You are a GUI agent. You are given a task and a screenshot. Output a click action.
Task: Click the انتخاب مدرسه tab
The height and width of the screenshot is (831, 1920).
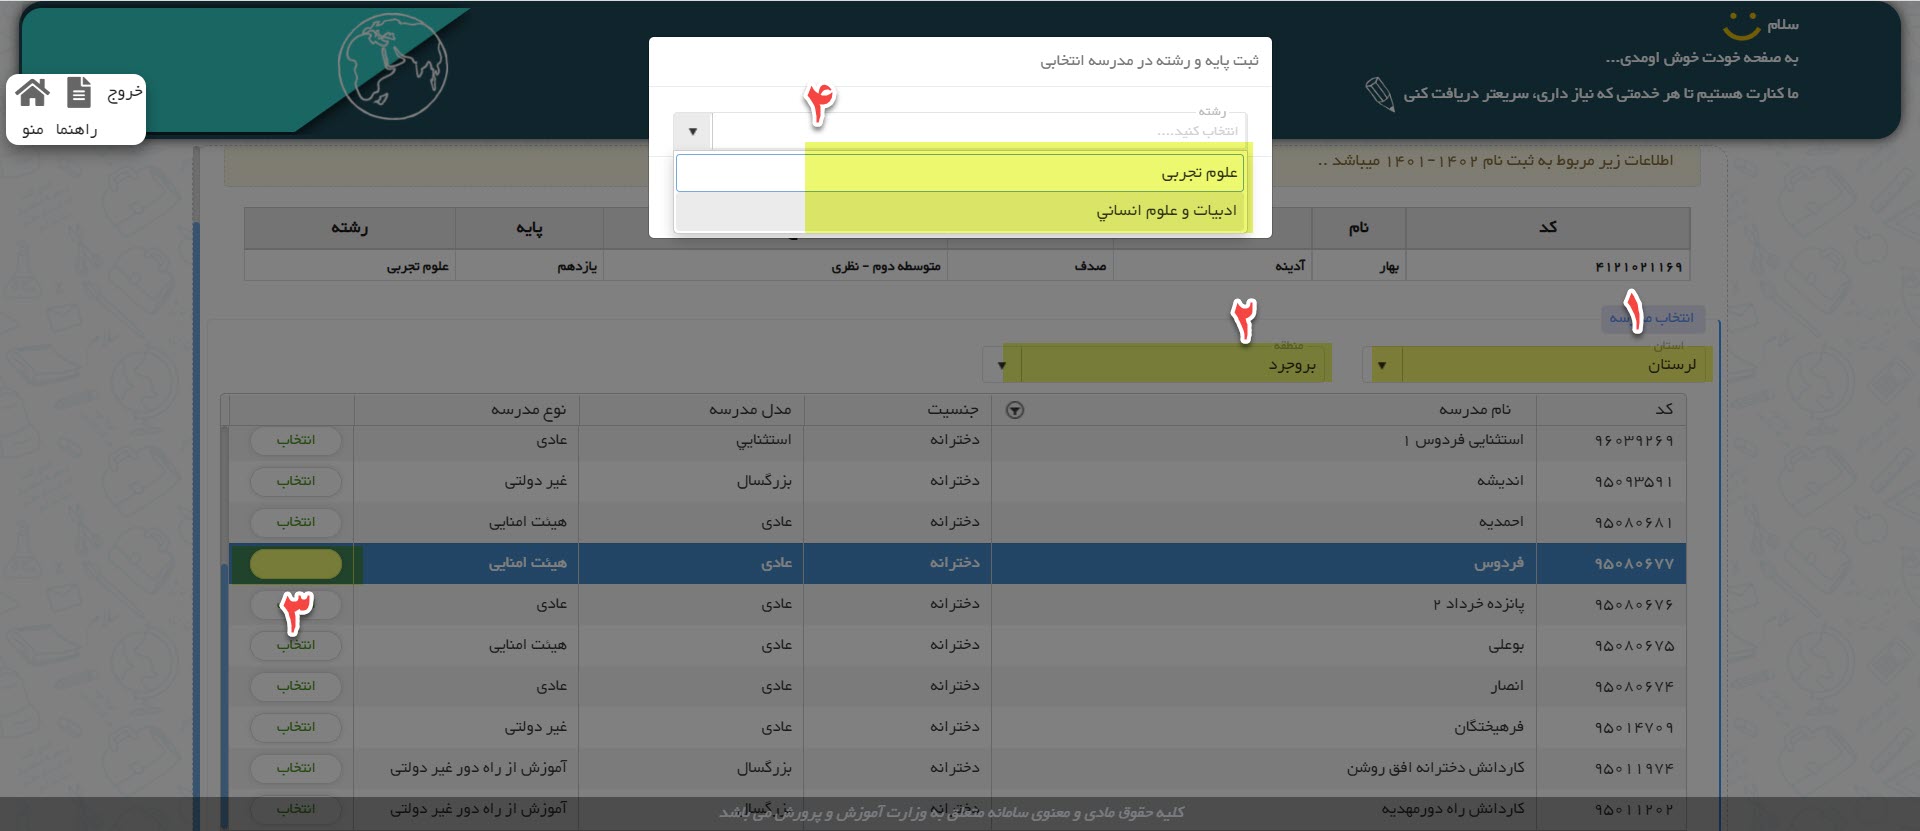[x=1652, y=318]
